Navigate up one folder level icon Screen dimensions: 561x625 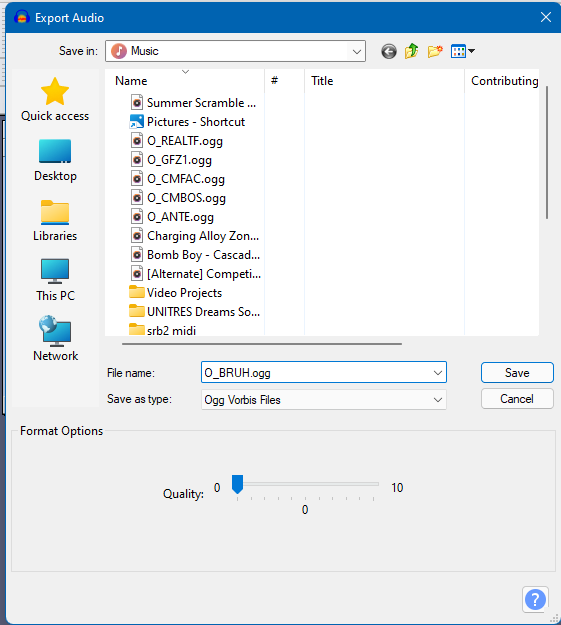(x=411, y=51)
